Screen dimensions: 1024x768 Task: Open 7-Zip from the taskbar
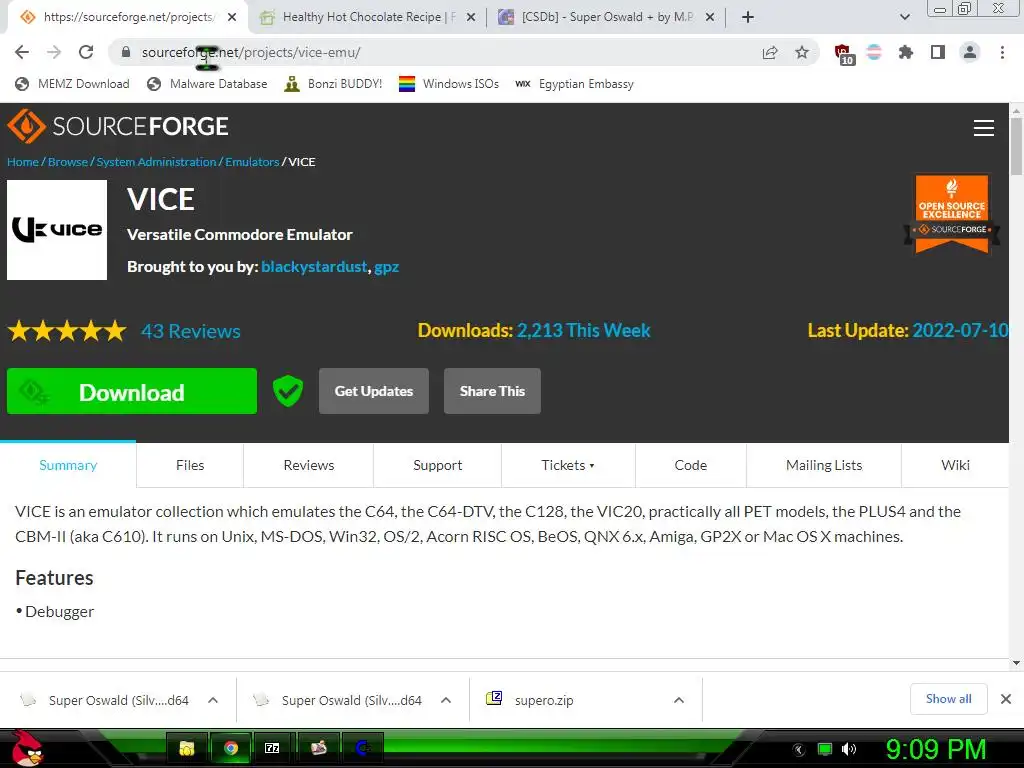(x=272, y=748)
